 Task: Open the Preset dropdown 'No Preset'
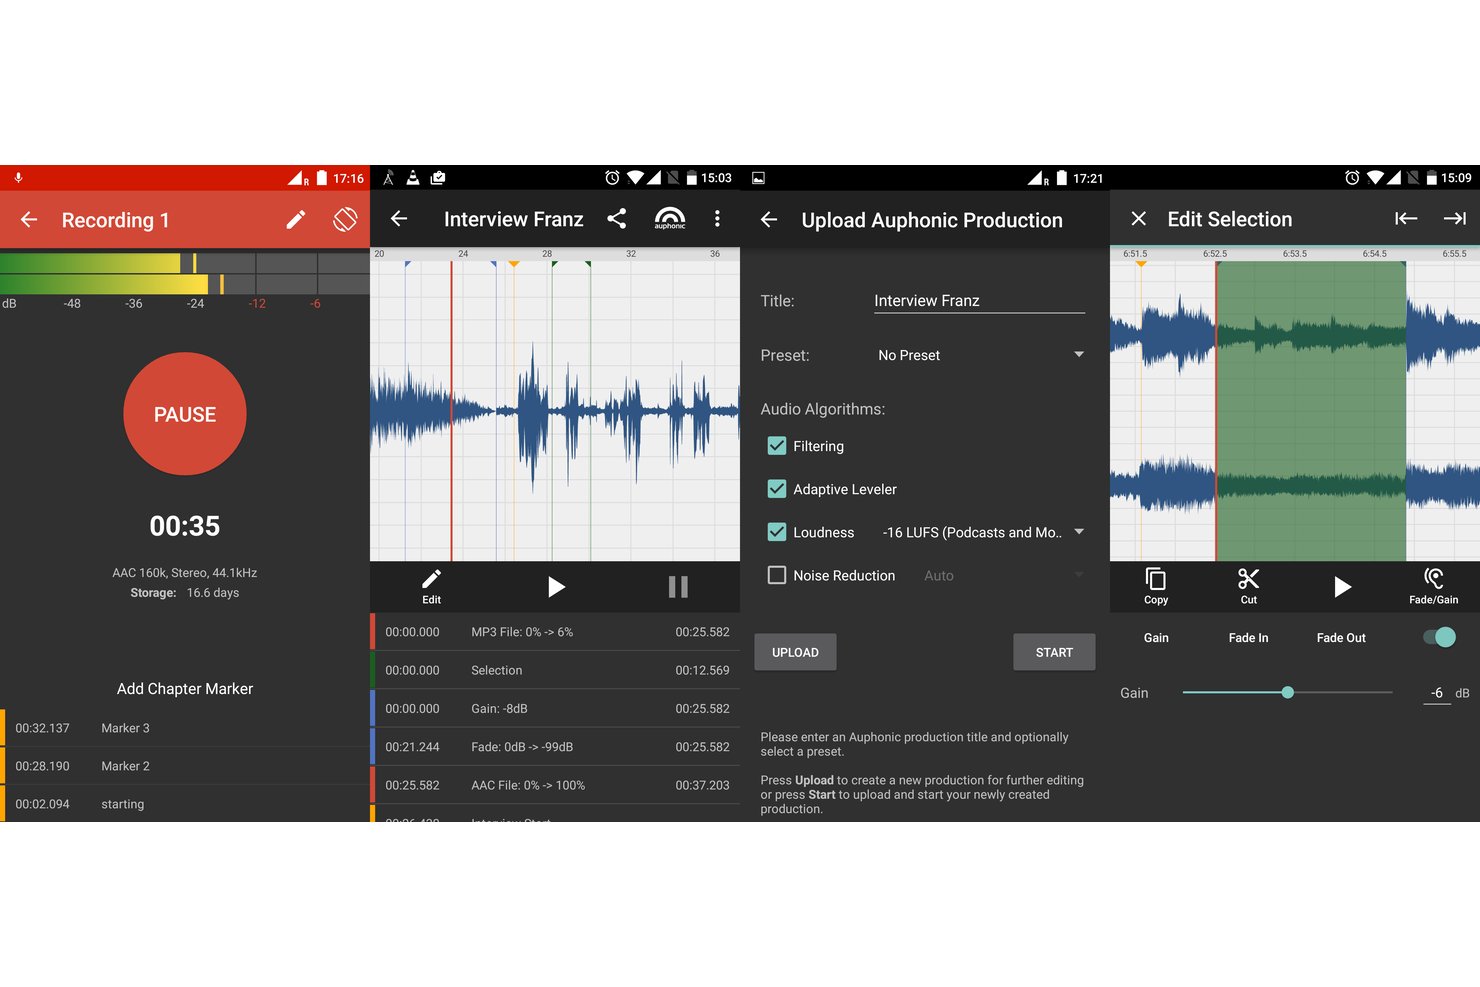[979, 355]
